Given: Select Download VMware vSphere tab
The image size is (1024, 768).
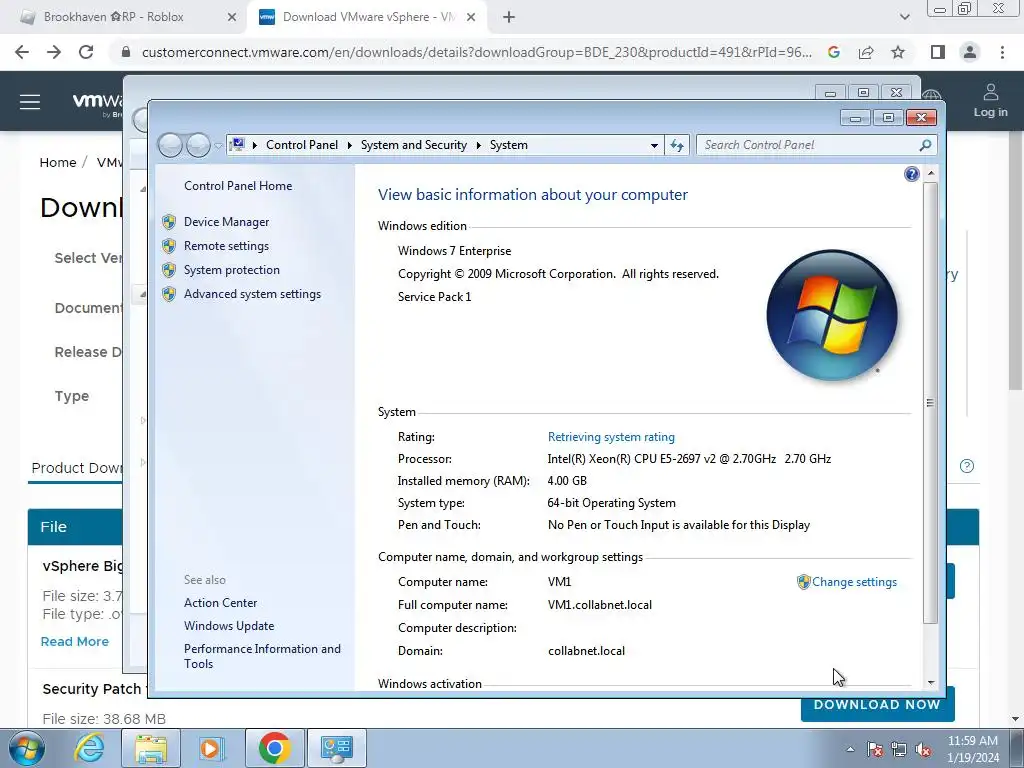Looking at the screenshot, I should (x=368, y=17).
